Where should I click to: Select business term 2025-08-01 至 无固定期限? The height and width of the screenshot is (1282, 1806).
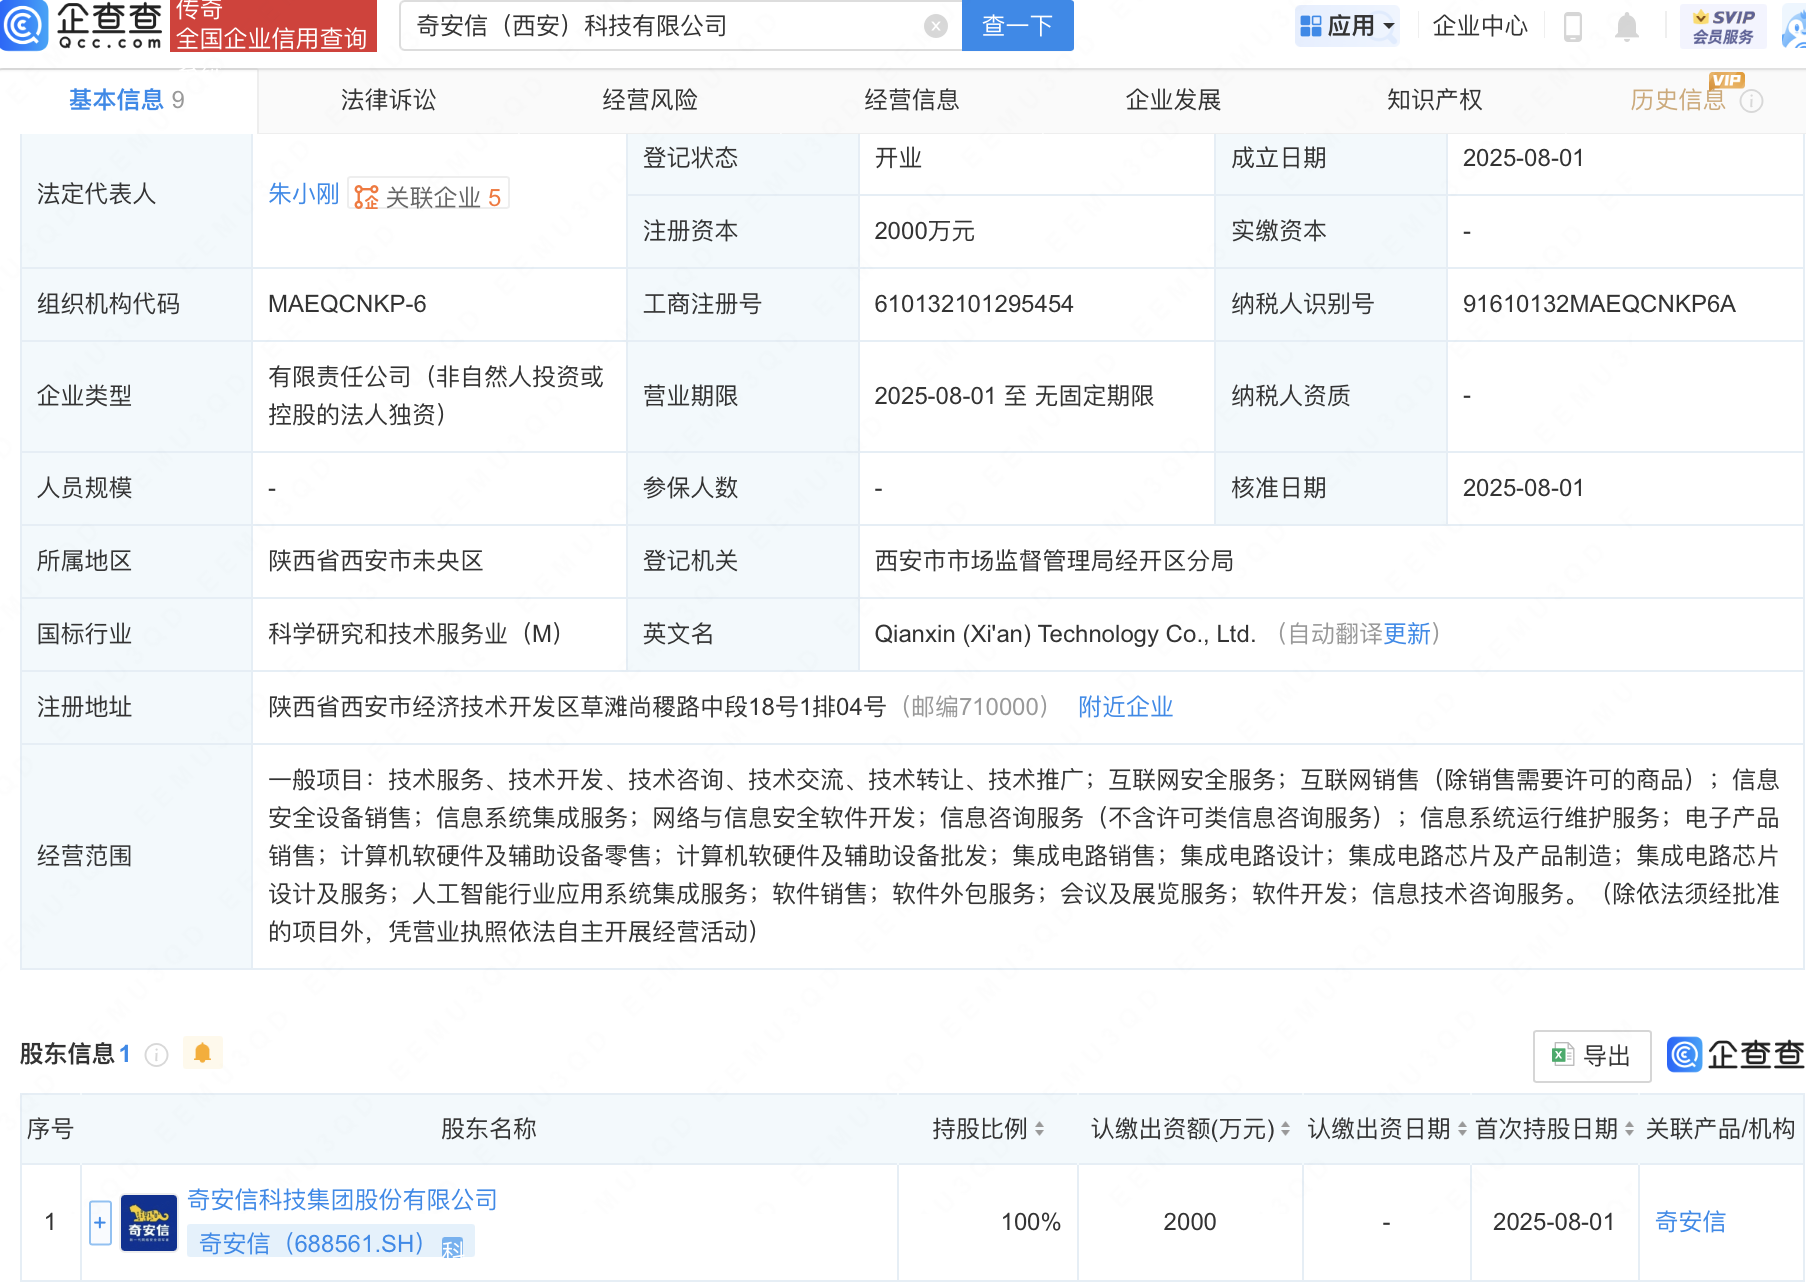1014,396
